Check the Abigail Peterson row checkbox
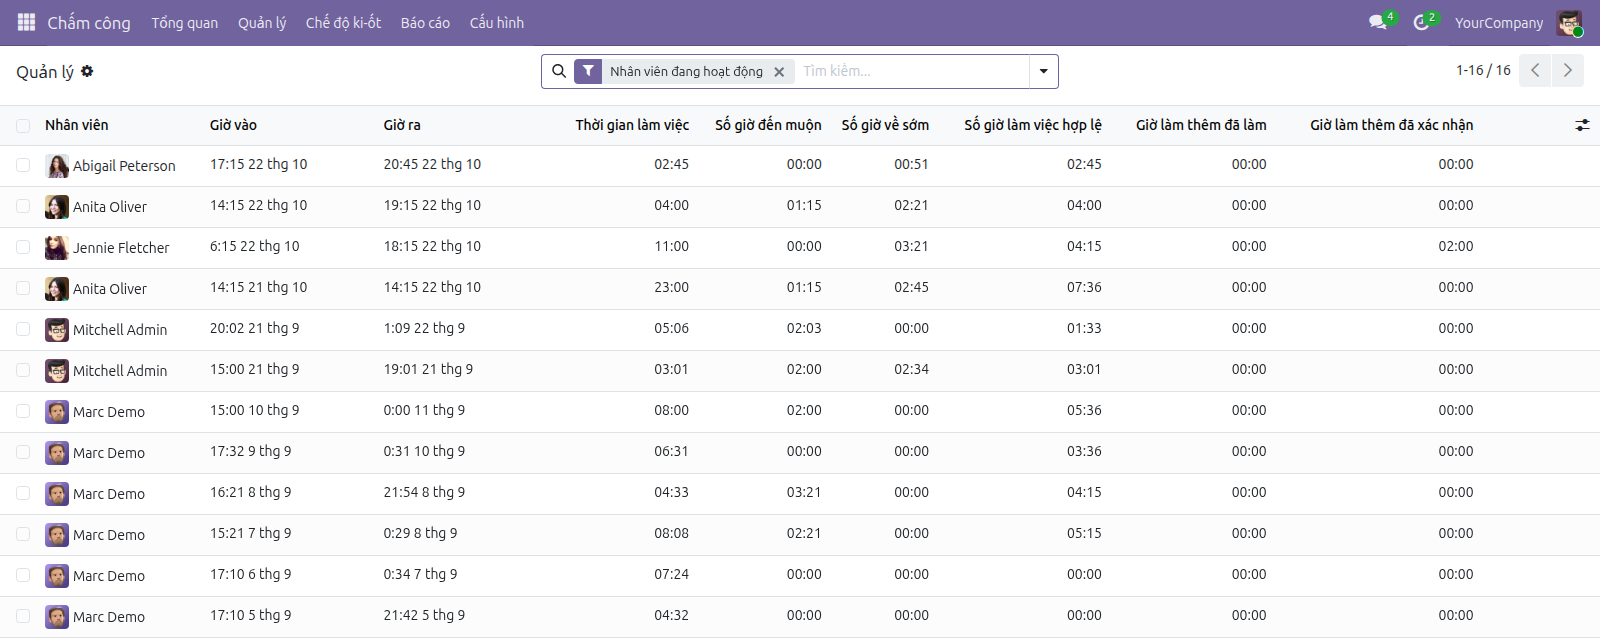The image size is (1600, 640). (x=23, y=165)
